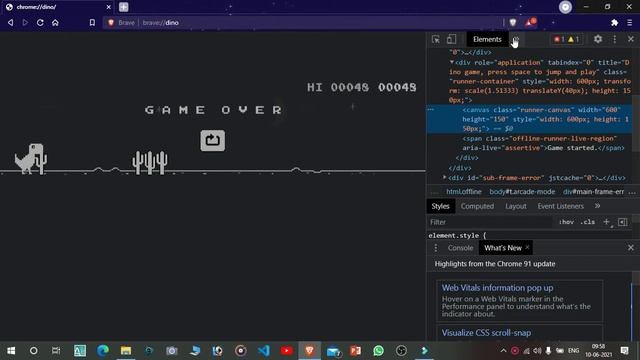Switch to the Layout tab
640x360 pixels.
point(516,206)
